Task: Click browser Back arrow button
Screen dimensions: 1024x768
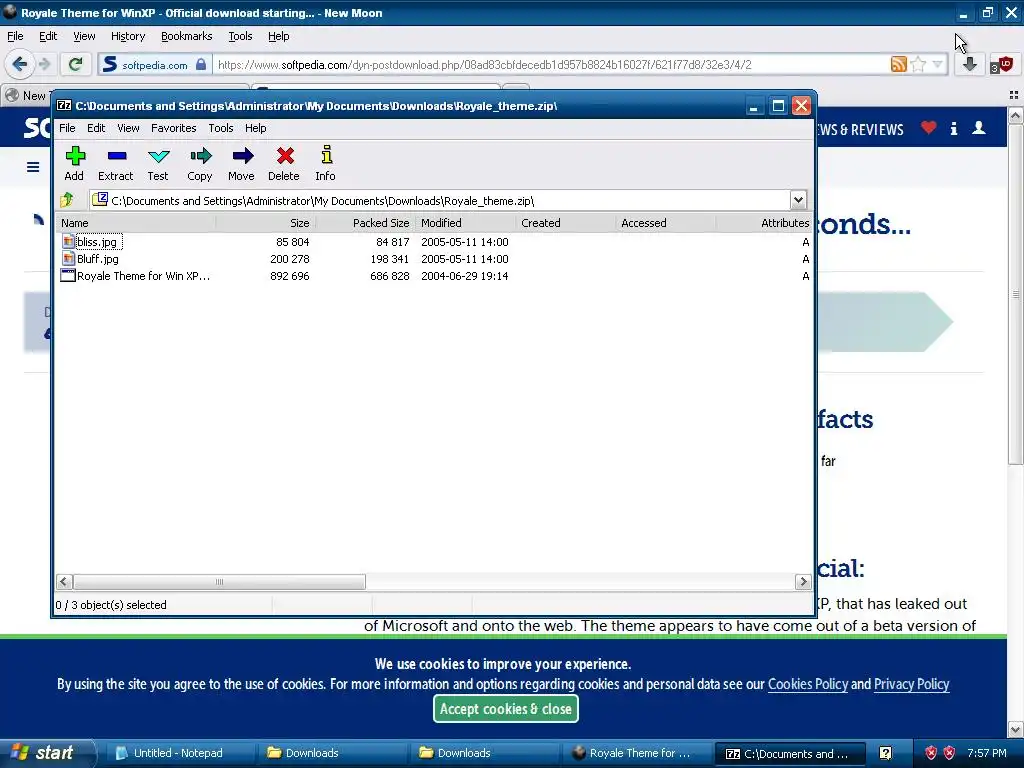Action: click(20, 64)
